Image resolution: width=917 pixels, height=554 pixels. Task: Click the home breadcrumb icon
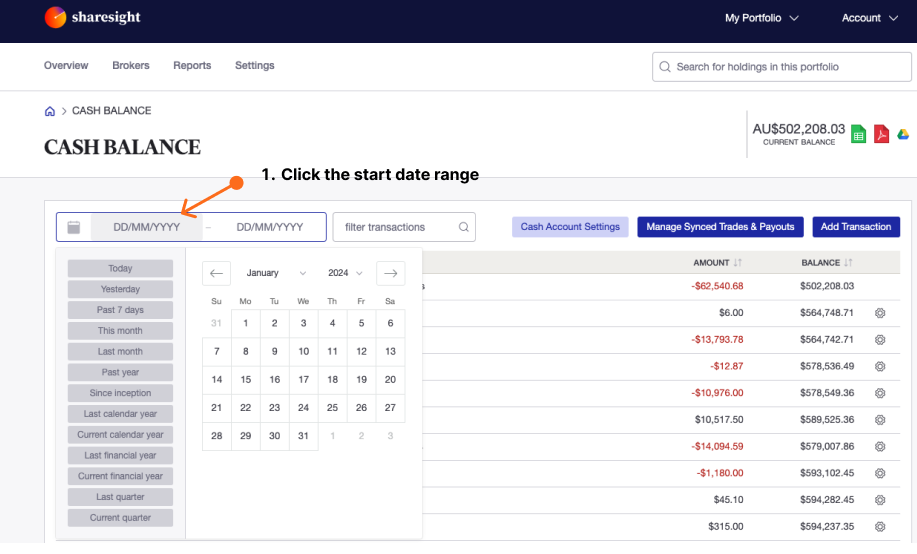[50, 111]
